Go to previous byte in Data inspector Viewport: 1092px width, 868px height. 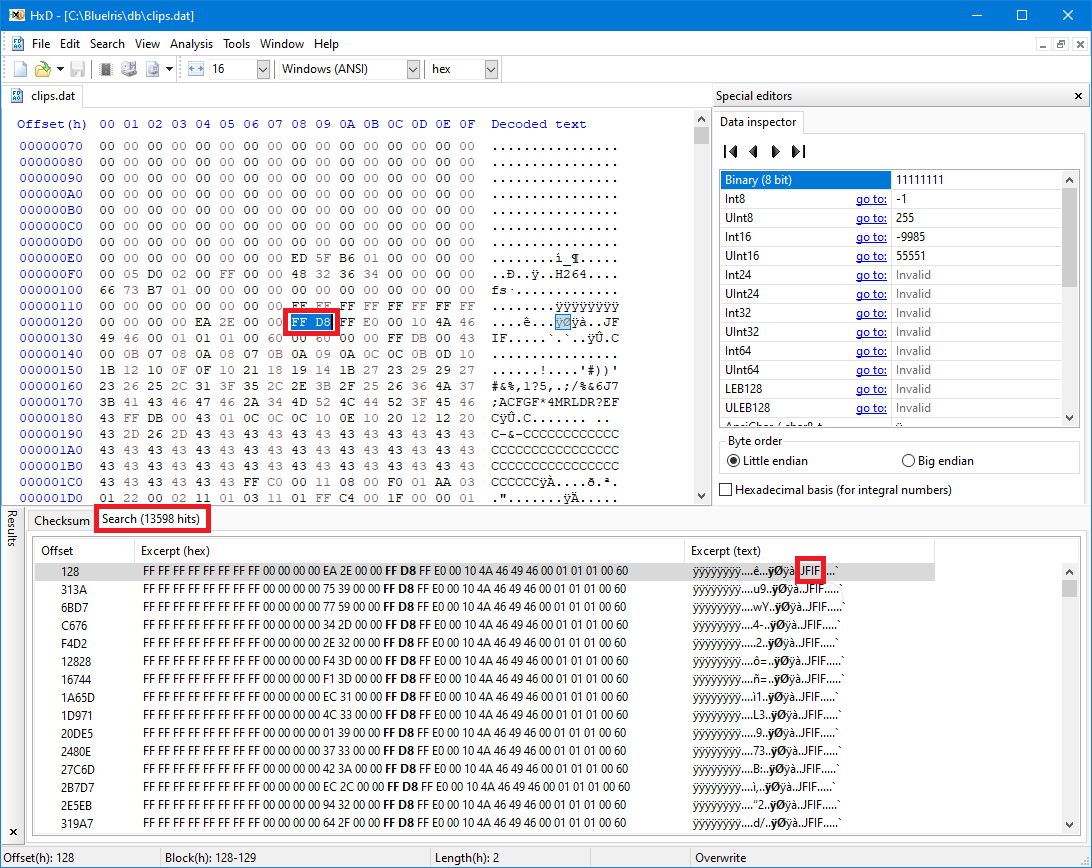[x=753, y=151]
